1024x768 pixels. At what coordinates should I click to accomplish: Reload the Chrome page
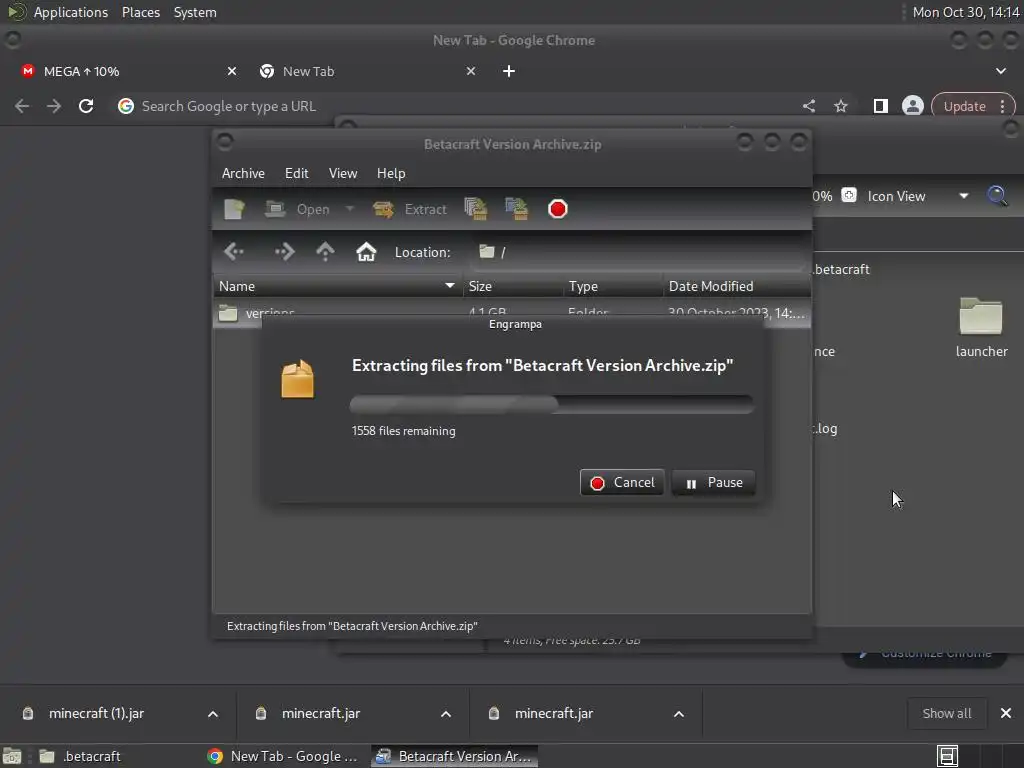(x=86, y=106)
